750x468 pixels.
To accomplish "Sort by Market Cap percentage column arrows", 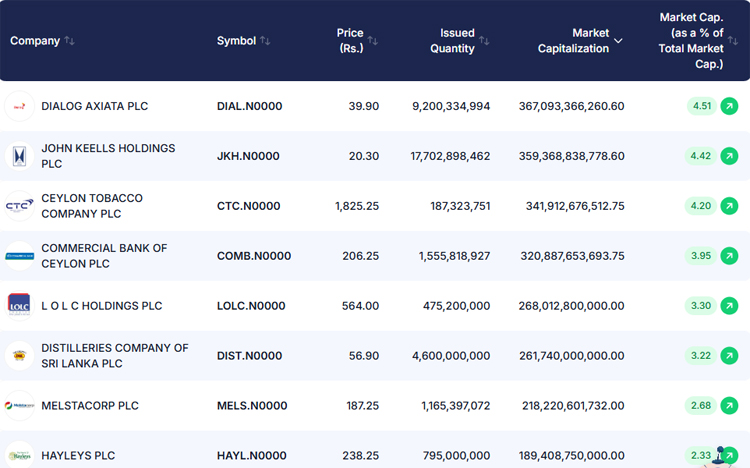I will point(733,41).
